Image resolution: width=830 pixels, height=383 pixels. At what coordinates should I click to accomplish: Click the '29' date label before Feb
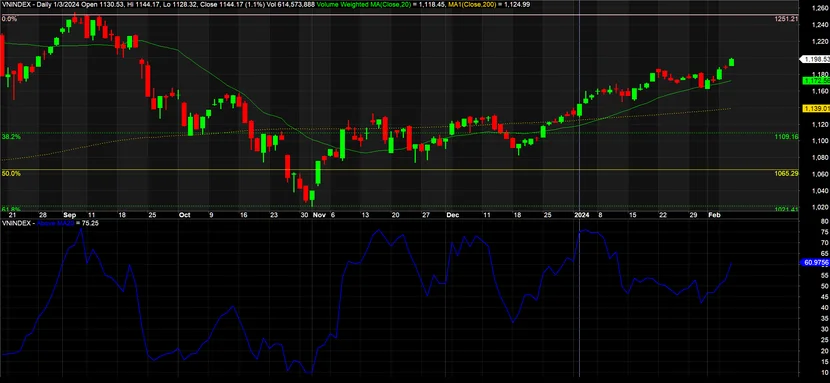tap(693, 216)
